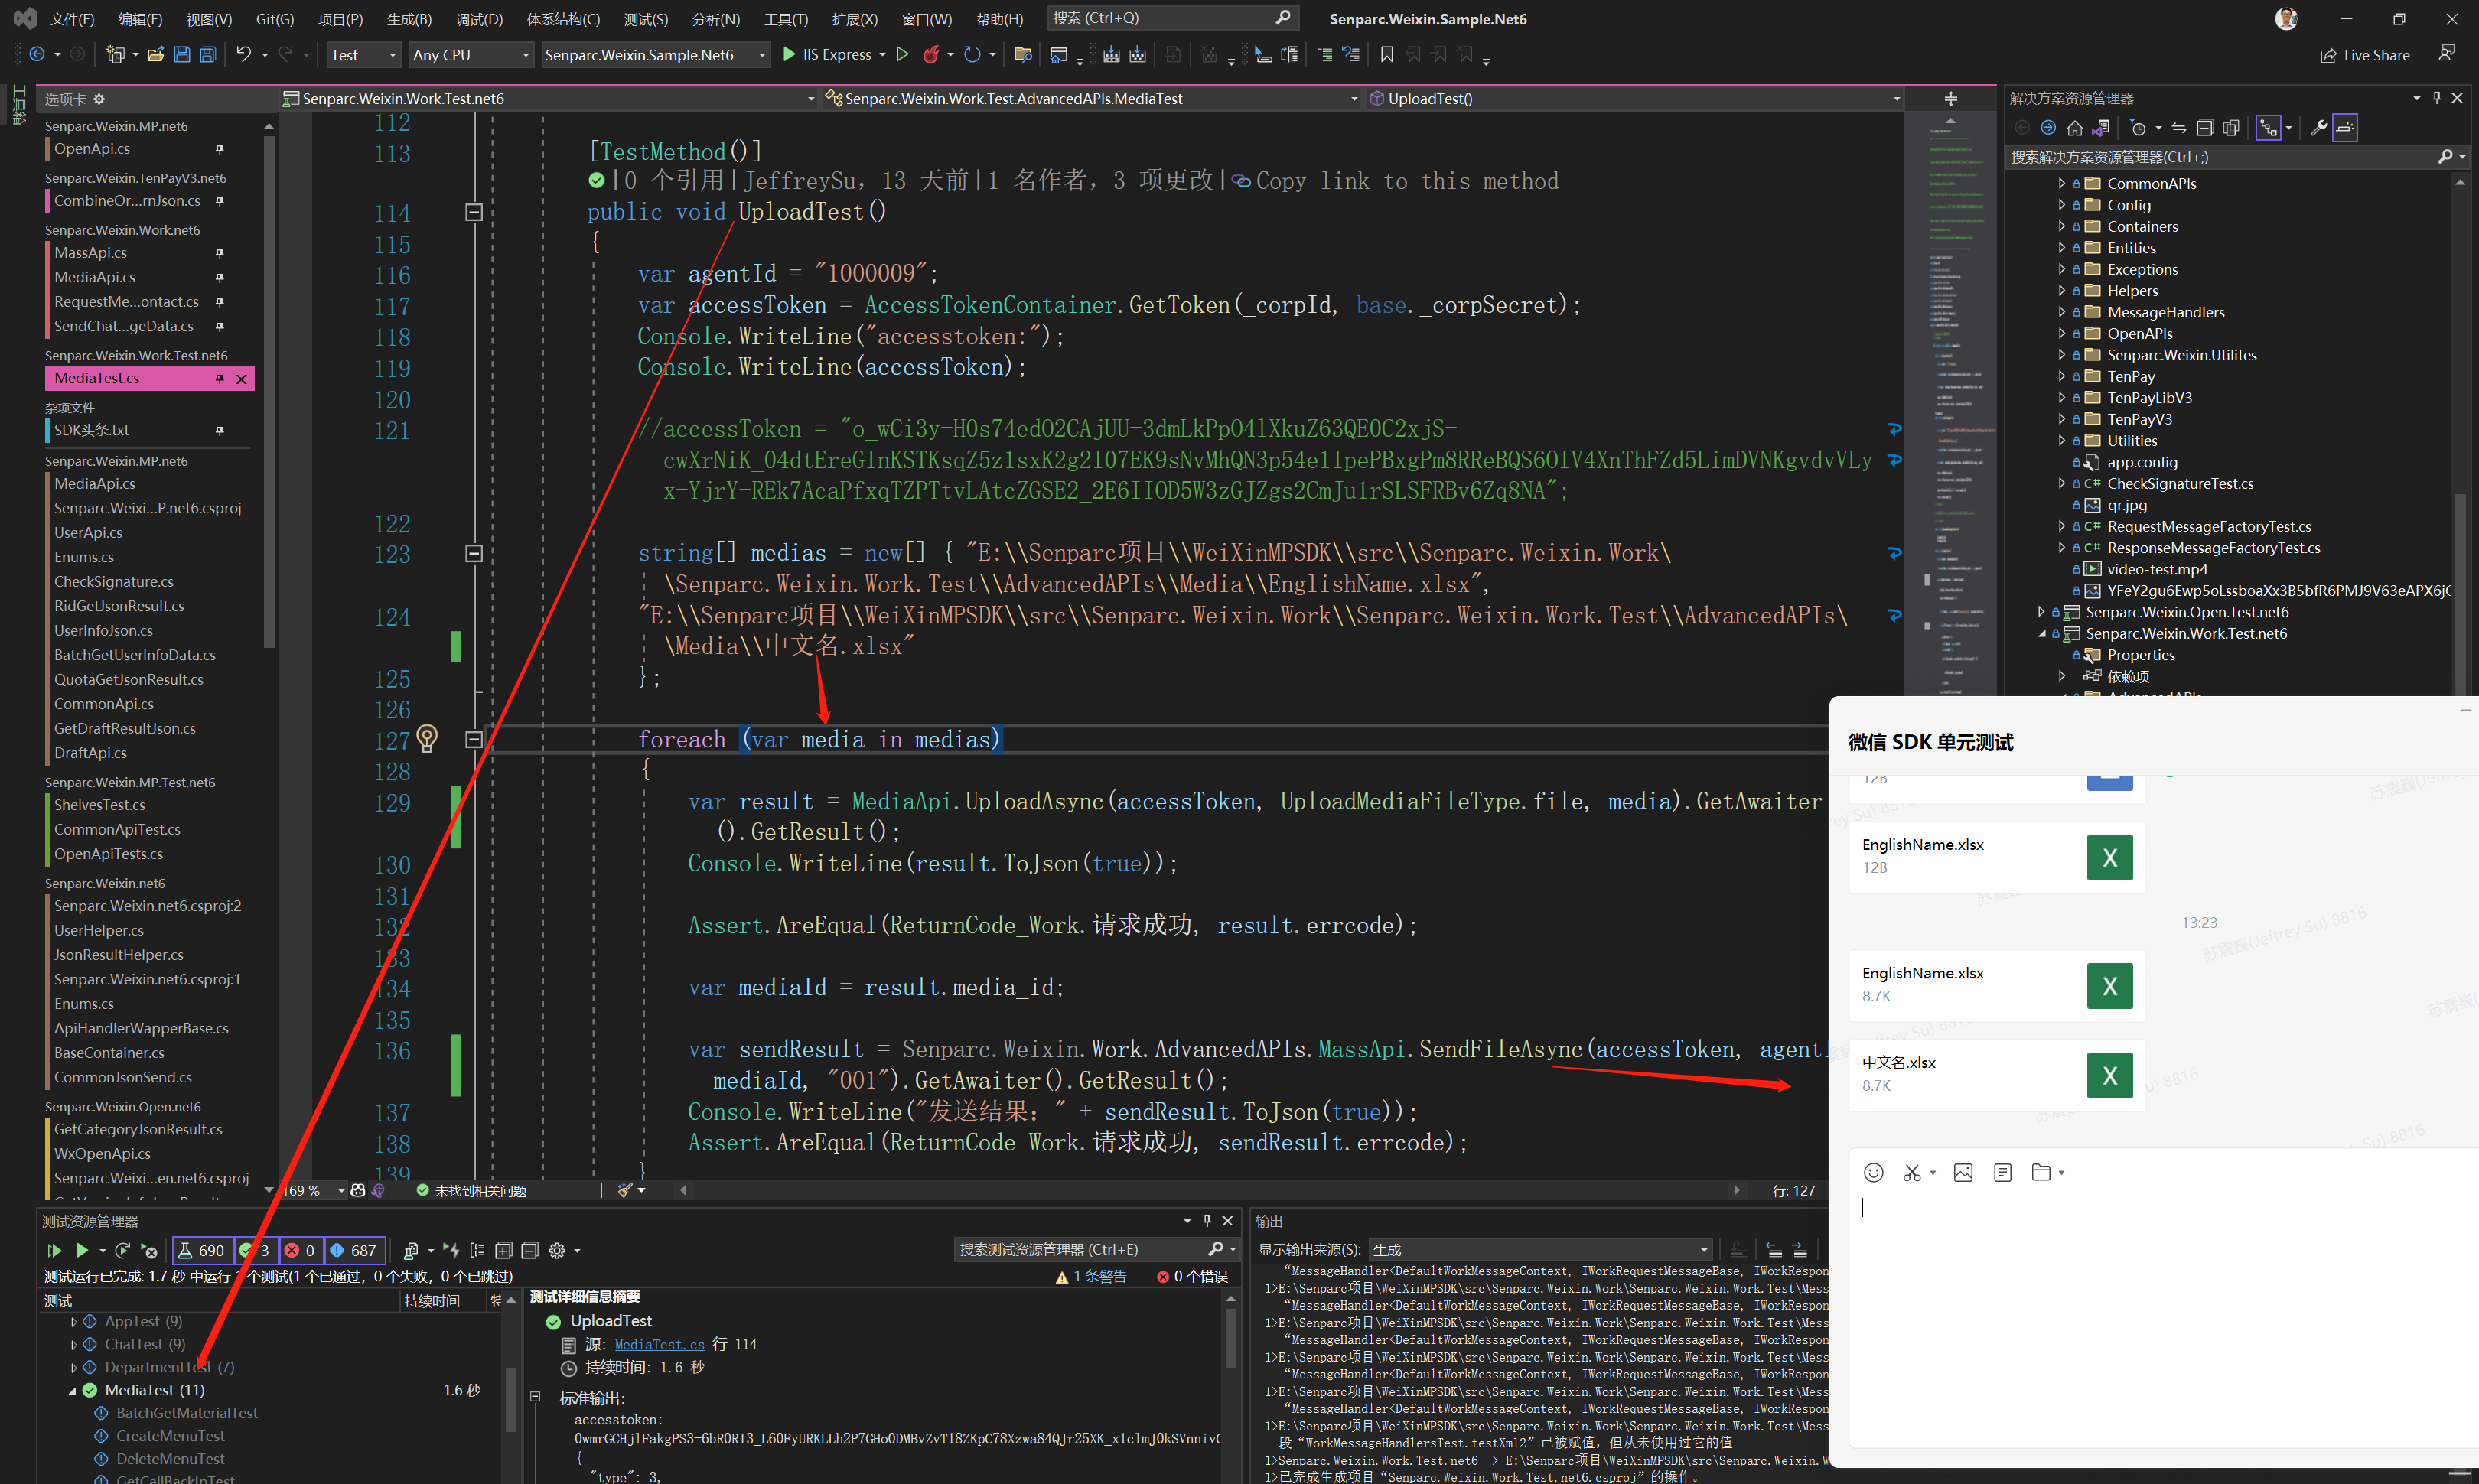Open MediaTest.cs link in test details summary
Viewport: 2479px width, 1484px height.
coord(658,1344)
